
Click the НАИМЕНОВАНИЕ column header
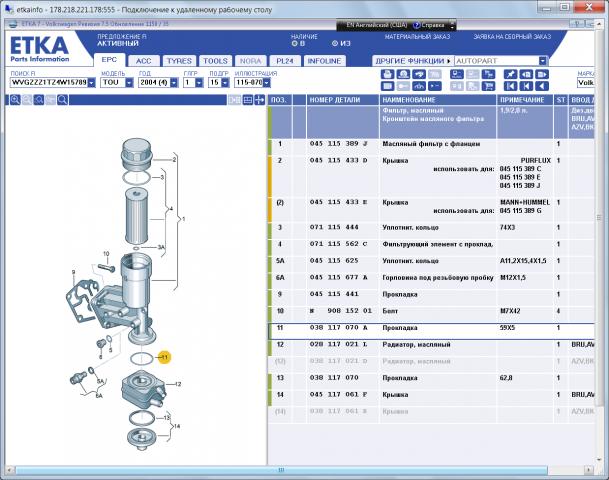coord(438,100)
